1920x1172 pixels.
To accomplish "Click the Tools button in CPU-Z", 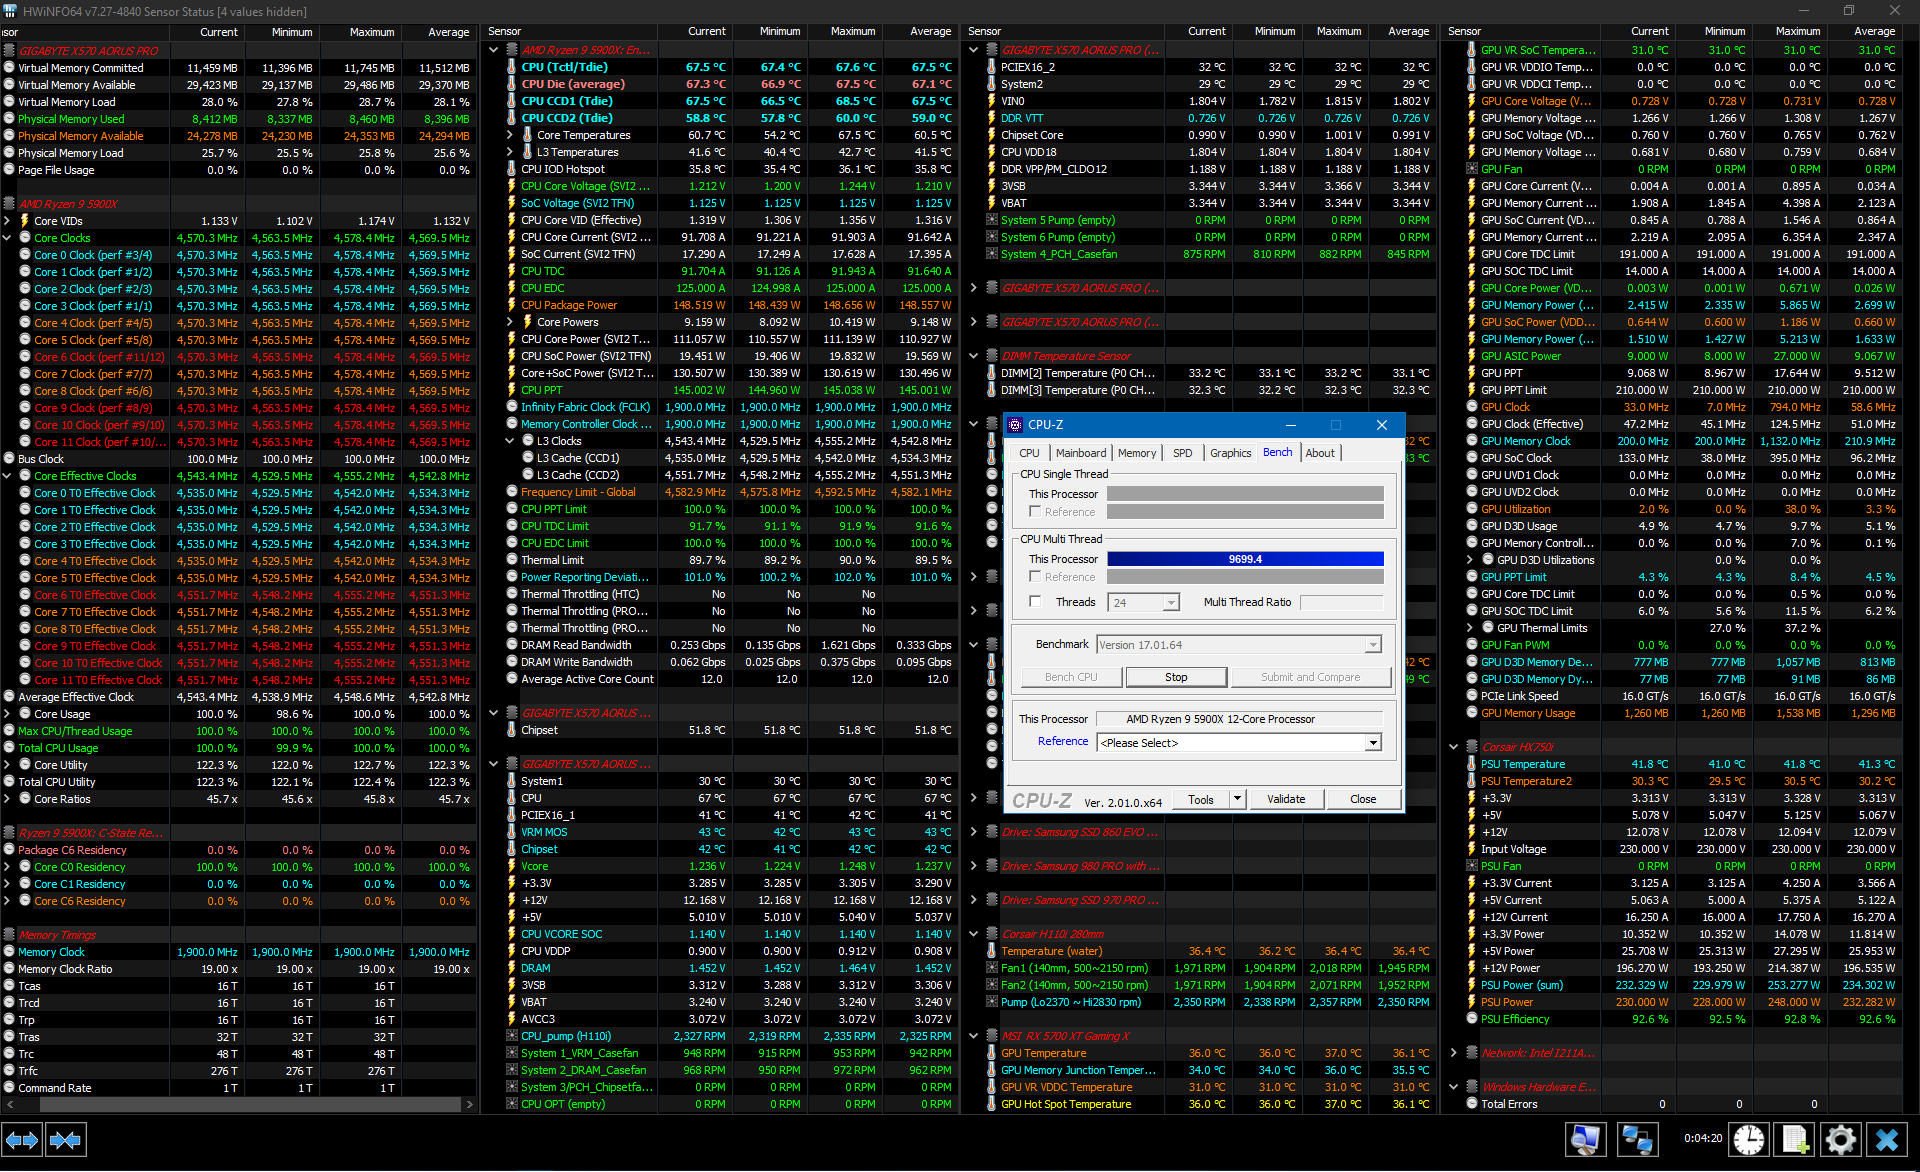I will (1201, 799).
